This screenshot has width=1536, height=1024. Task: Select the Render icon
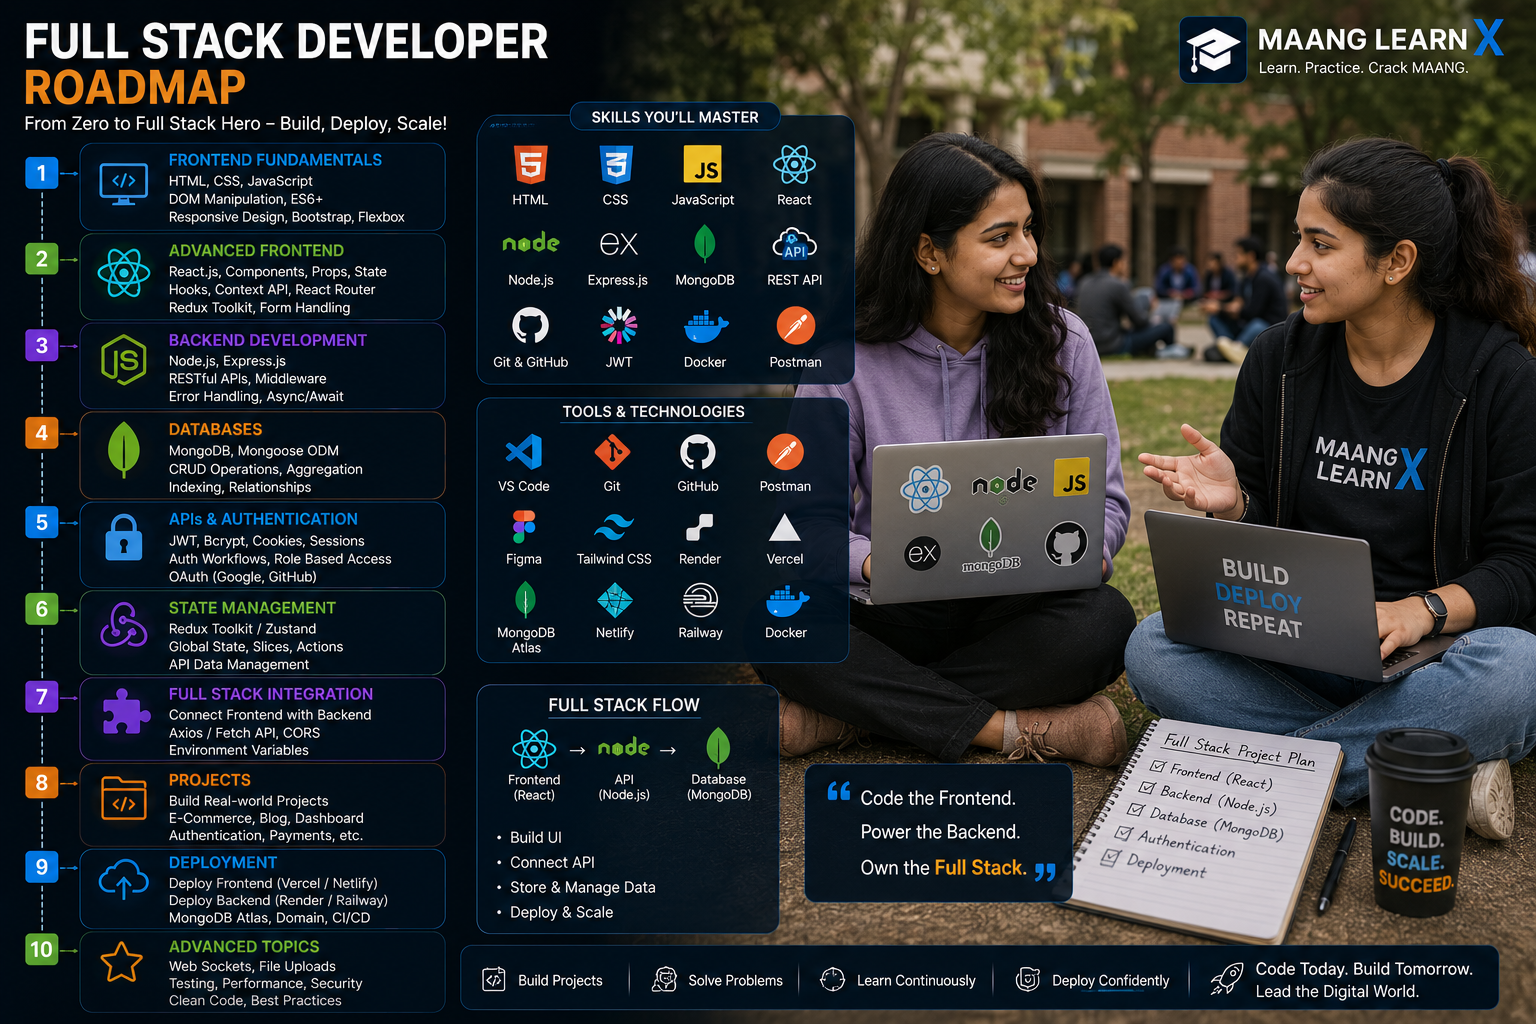699,527
